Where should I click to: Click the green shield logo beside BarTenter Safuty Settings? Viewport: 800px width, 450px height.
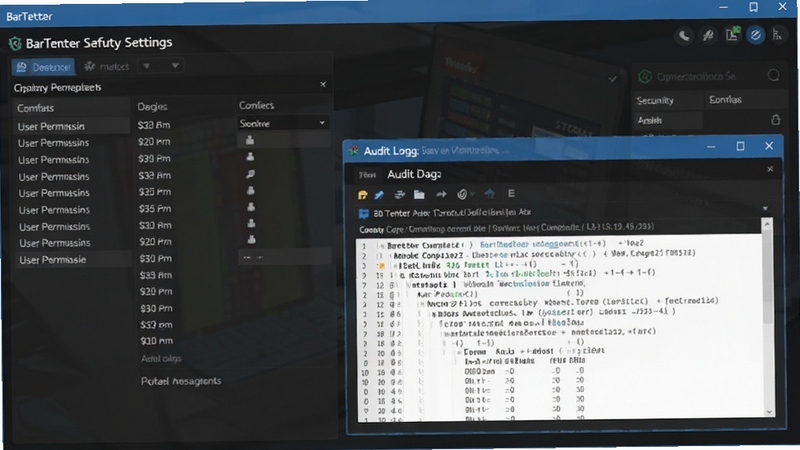(x=15, y=43)
